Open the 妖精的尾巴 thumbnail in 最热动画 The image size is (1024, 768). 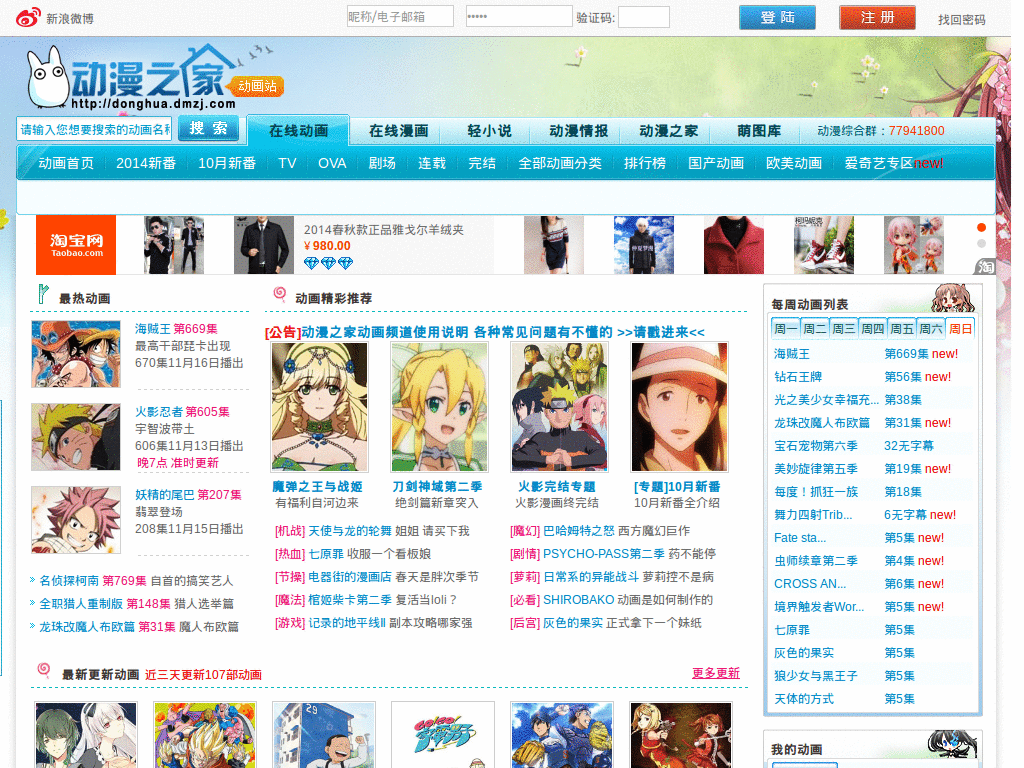[x=76, y=520]
